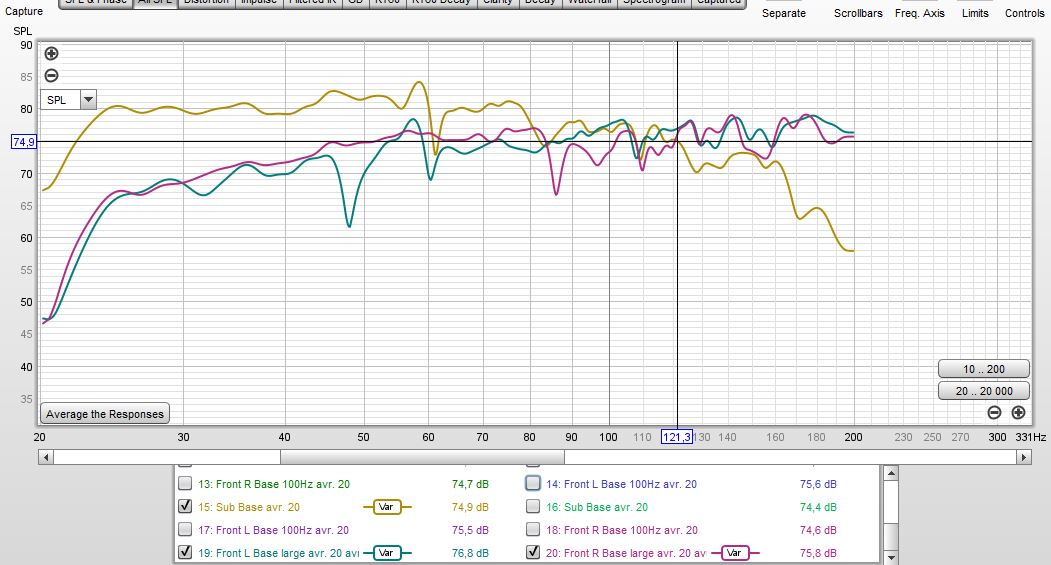1051x565 pixels.
Task: Click the 74,4 dB value of trace 16
Action: click(x=818, y=507)
